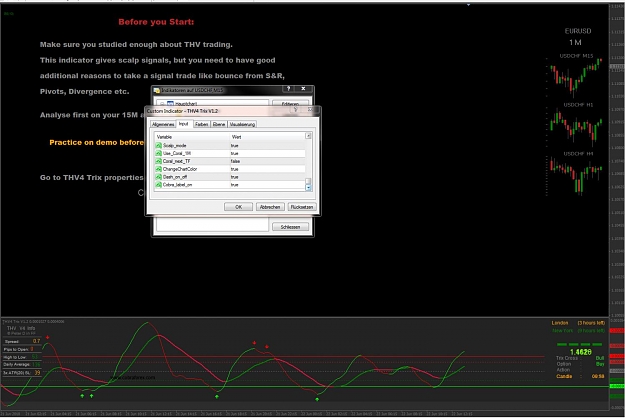Viewport: 625px width, 418px height.
Task: Click the Hauptchart icon in the Indikatoren window
Action: 170,104
